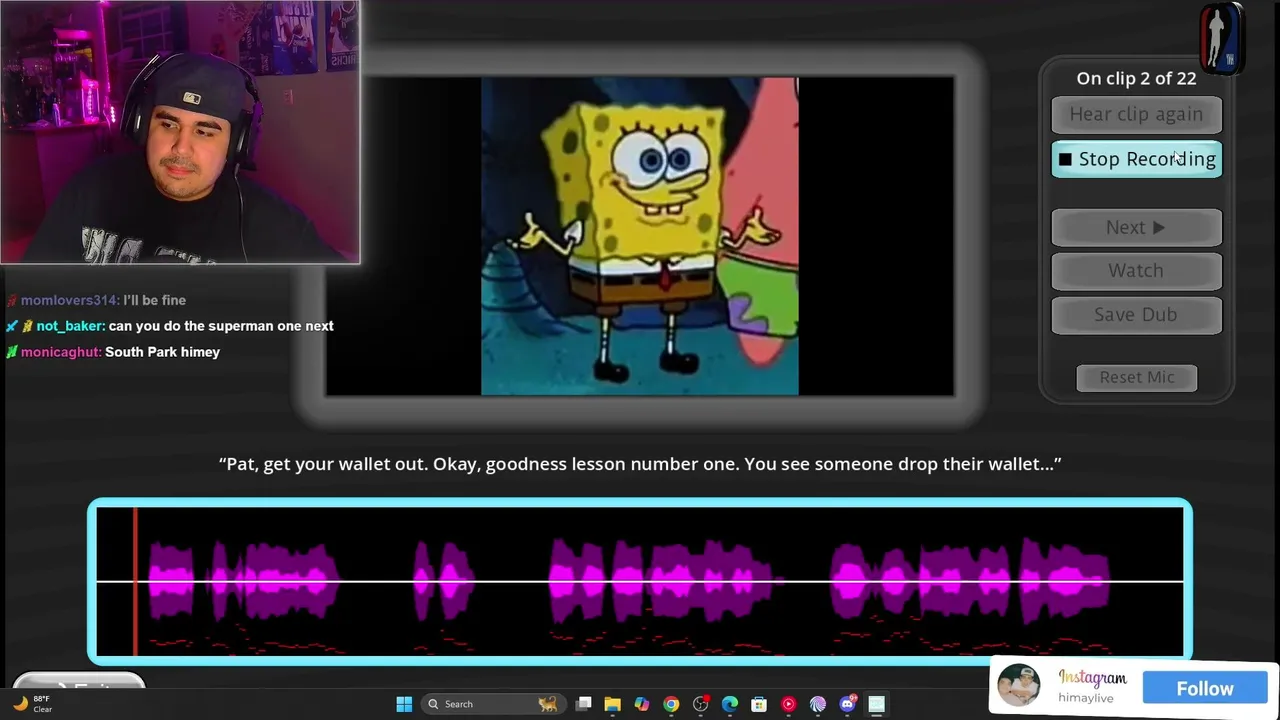1280x720 pixels.
Task: Open Microsoft Store from the taskbar
Action: pyautogui.click(x=759, y=704)
